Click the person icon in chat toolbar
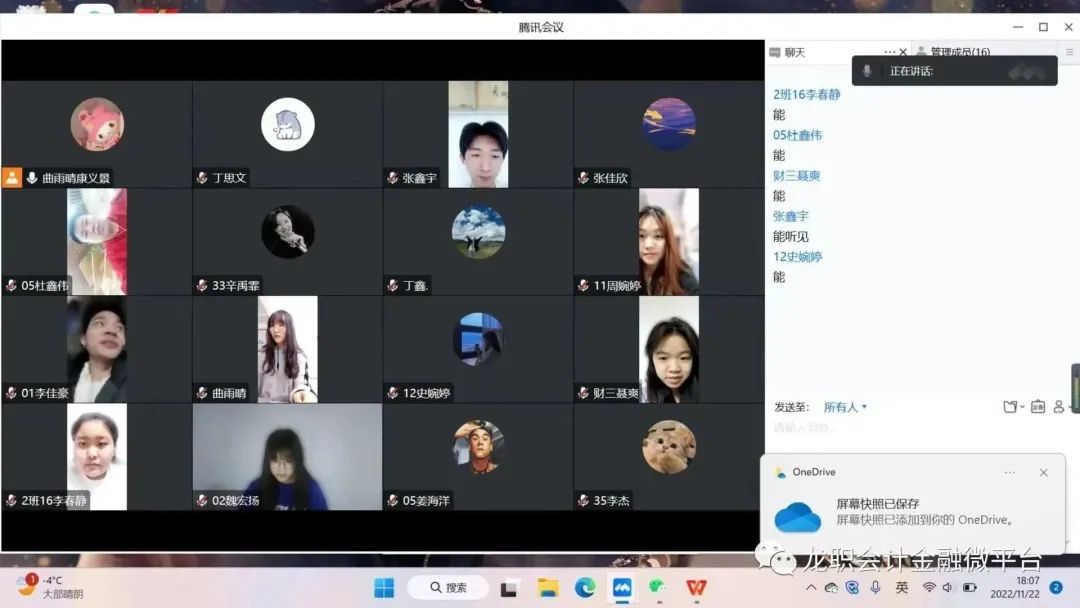The image size is (1080, 608). click(x=1059, y=407)
